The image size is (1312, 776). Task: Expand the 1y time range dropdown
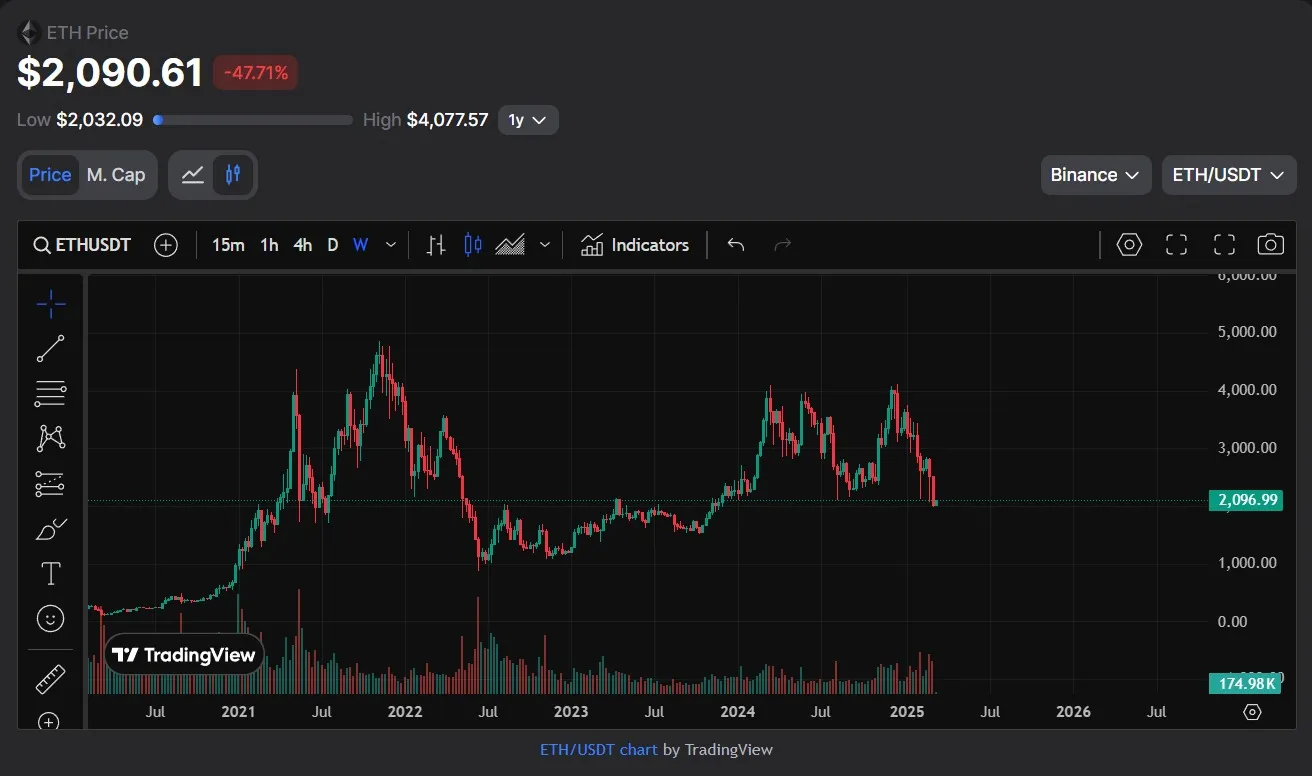coord(527,120)
